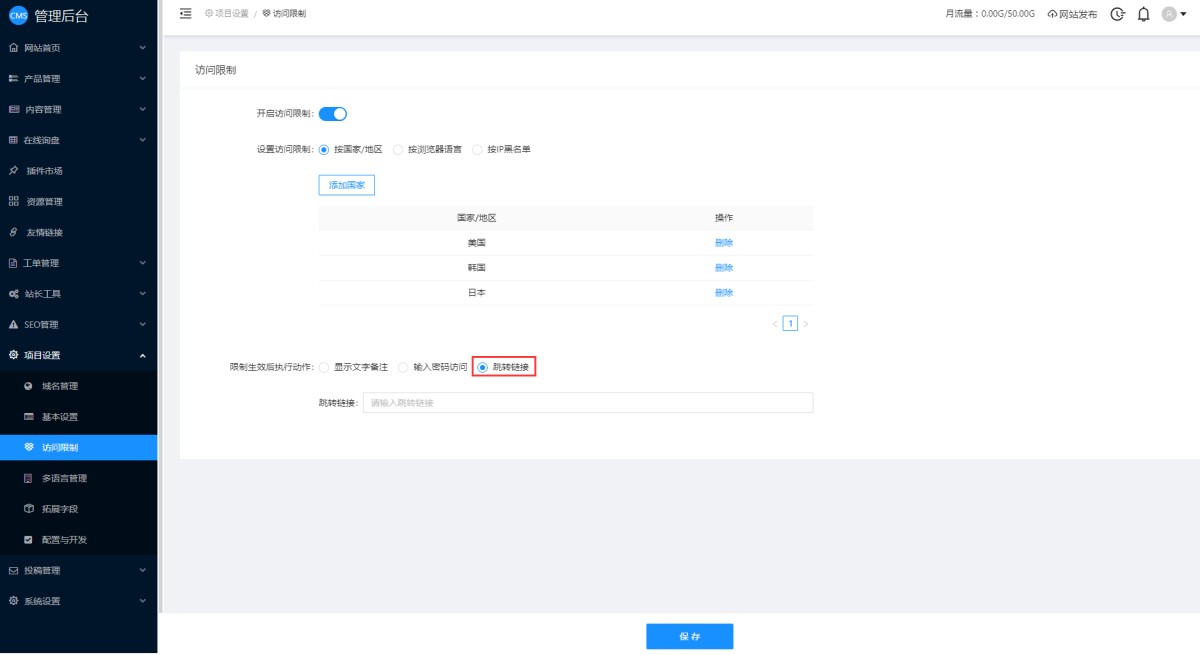
Task: Select the 按浏览器语言 radio option
Action: click(399, 150)
